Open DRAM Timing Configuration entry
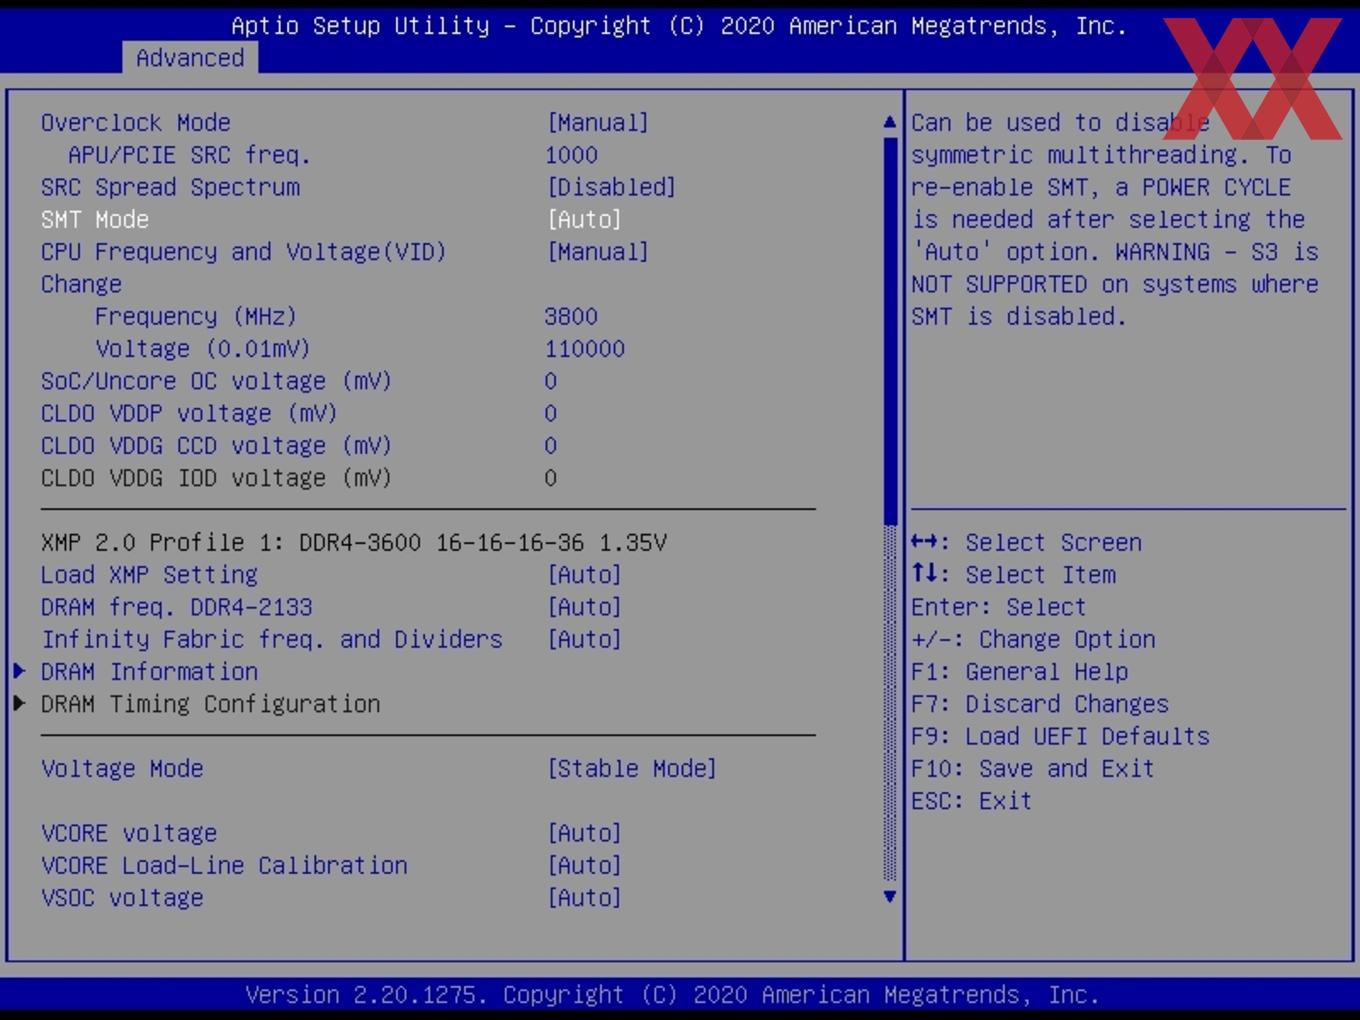Viewport: 1360px width, 1020px height. click(x=210, y=704)
